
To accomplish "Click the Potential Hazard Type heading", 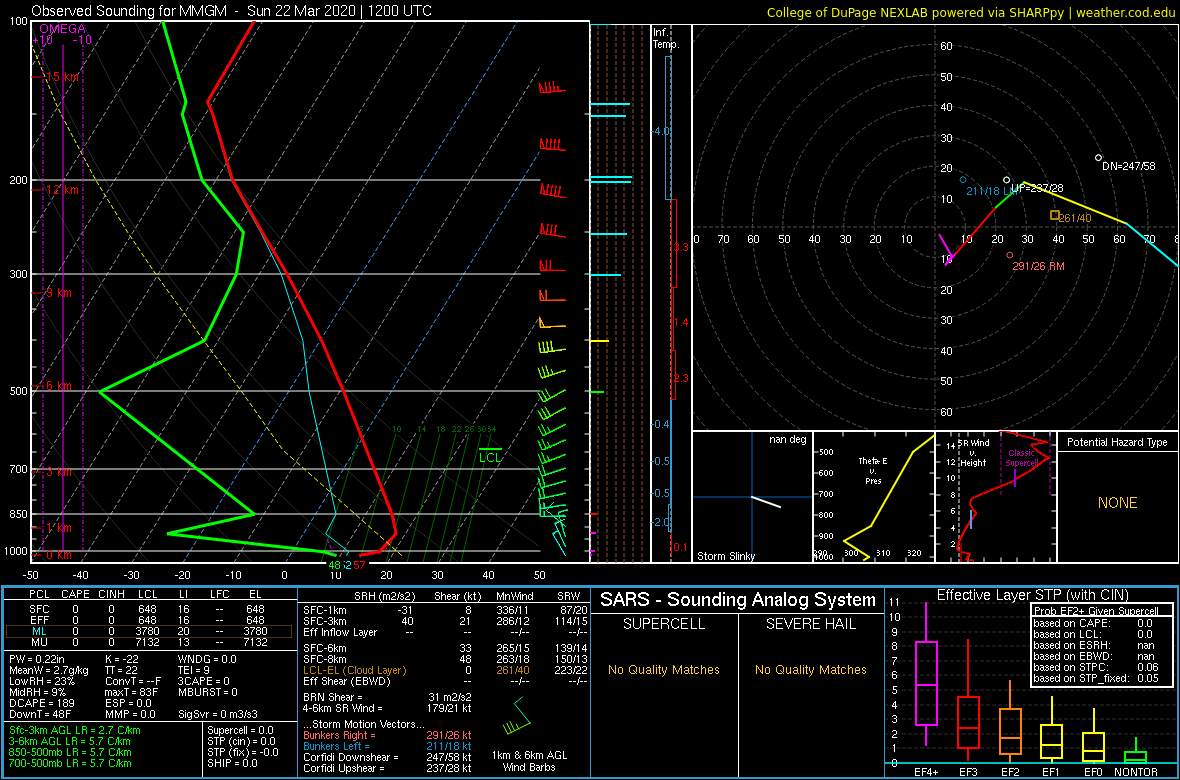I will click(1118, 443).
